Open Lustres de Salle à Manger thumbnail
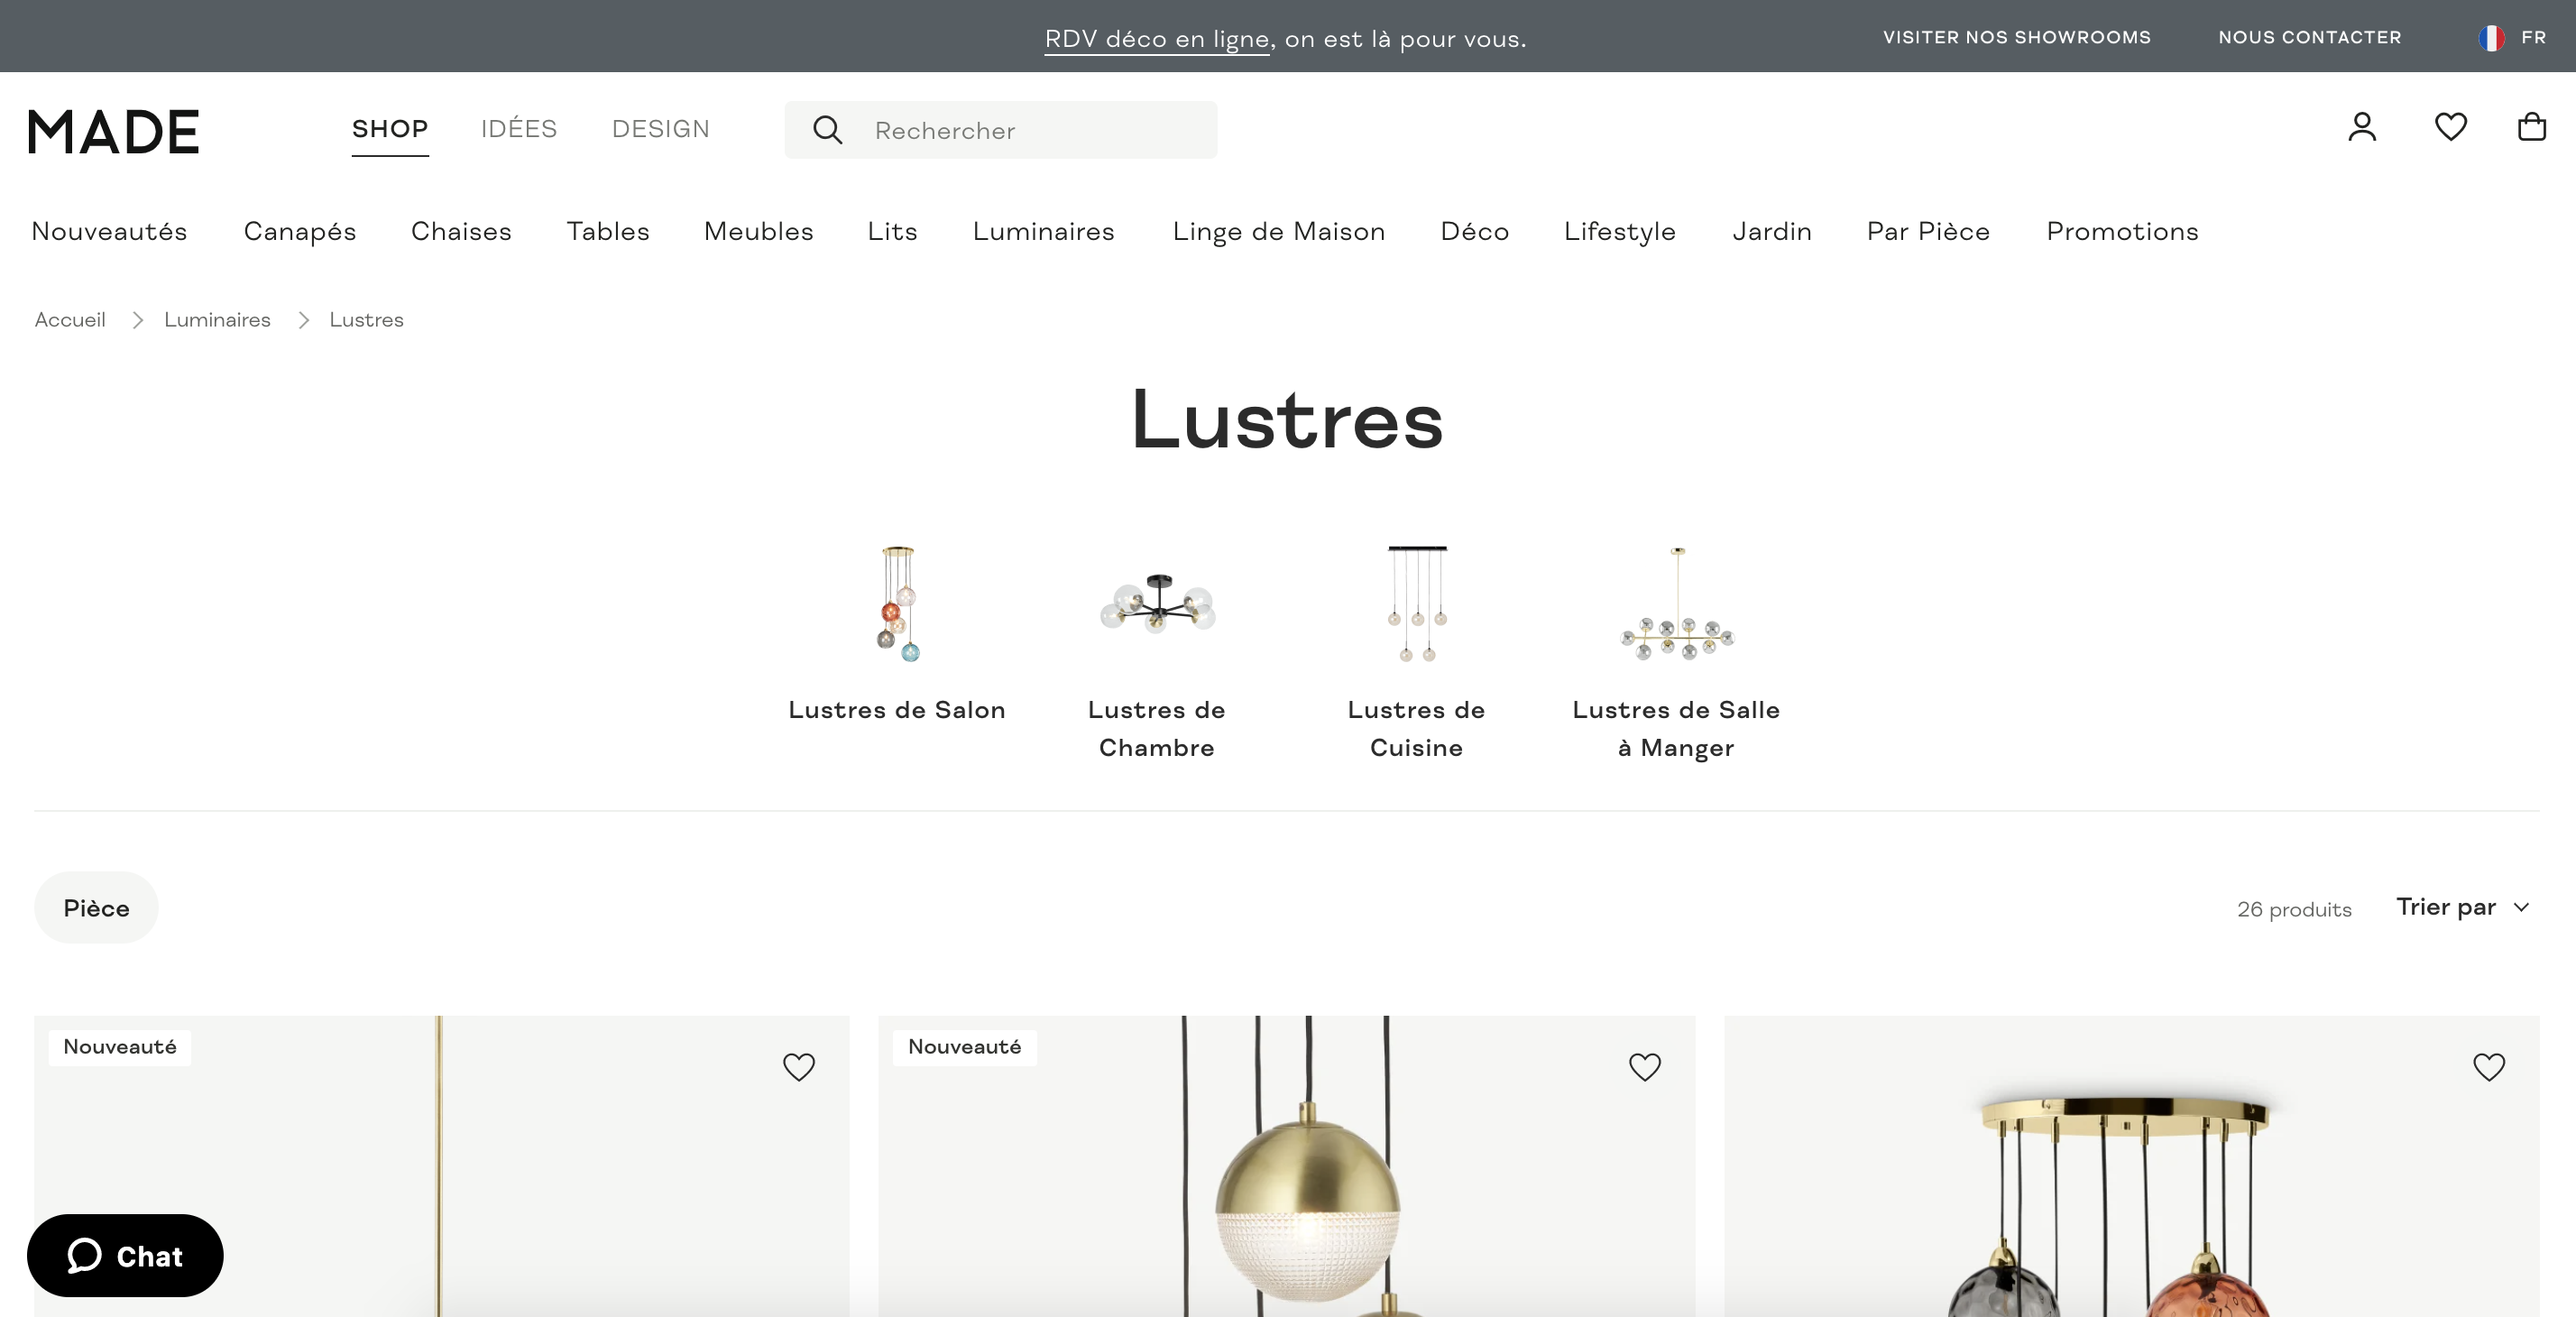 tap(1676, 603)
